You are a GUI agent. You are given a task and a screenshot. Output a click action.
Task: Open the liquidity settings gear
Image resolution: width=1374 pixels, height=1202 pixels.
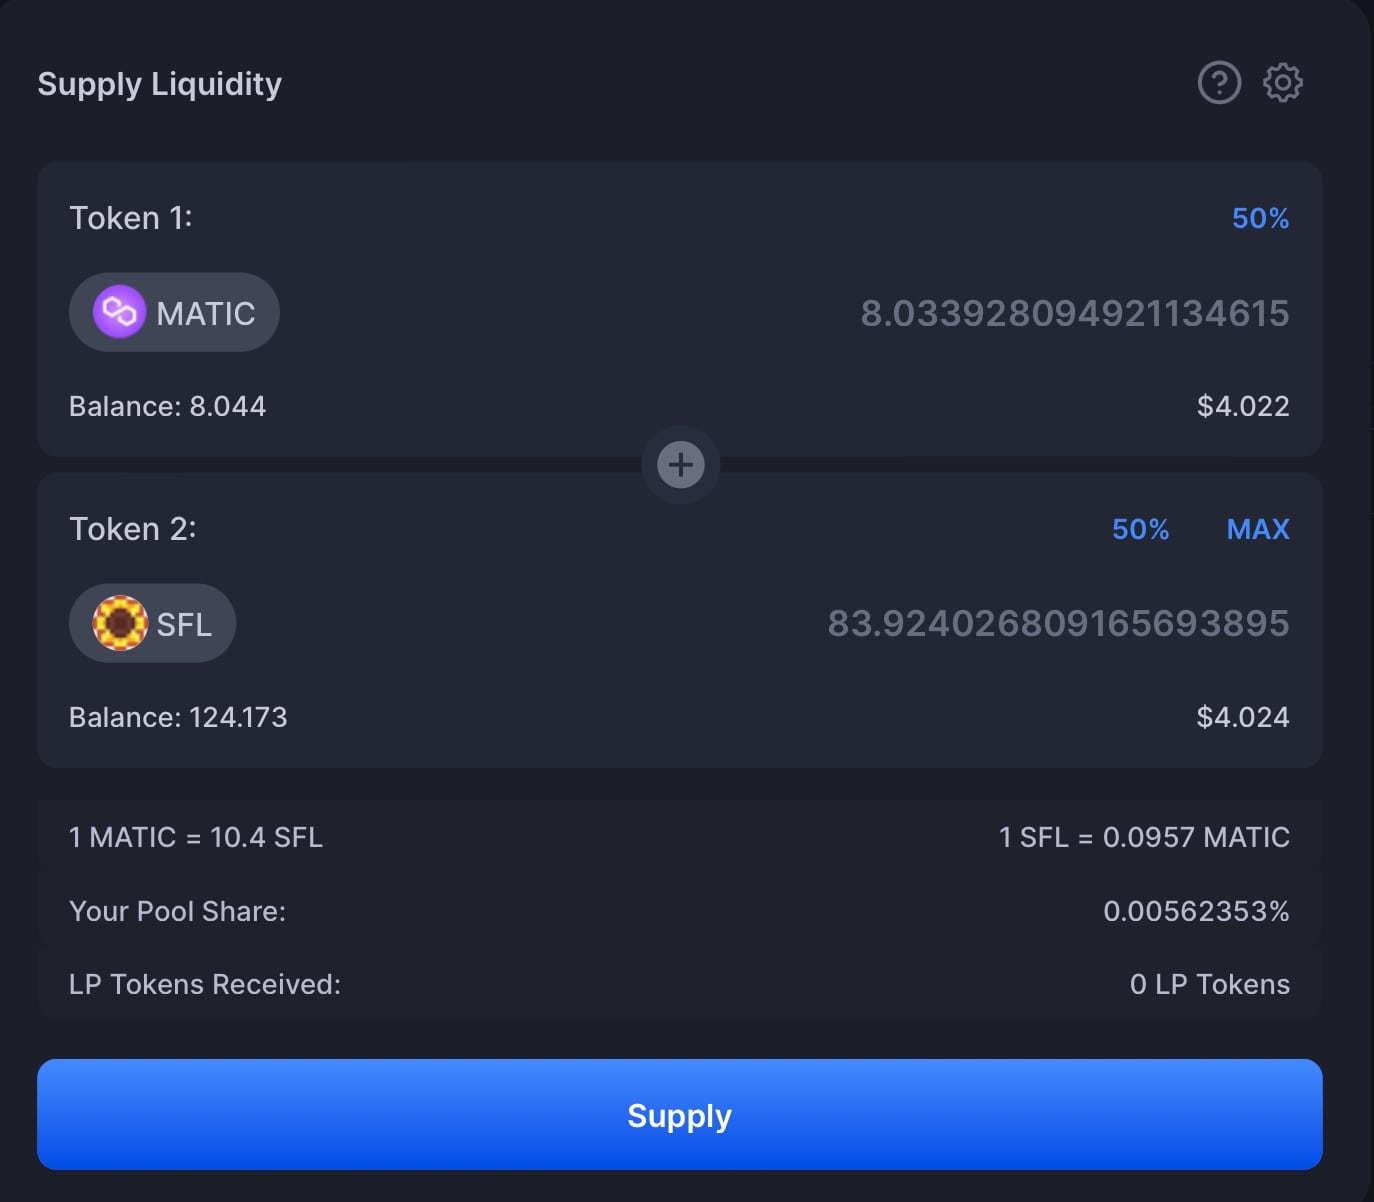click(x=1283, y=83)
